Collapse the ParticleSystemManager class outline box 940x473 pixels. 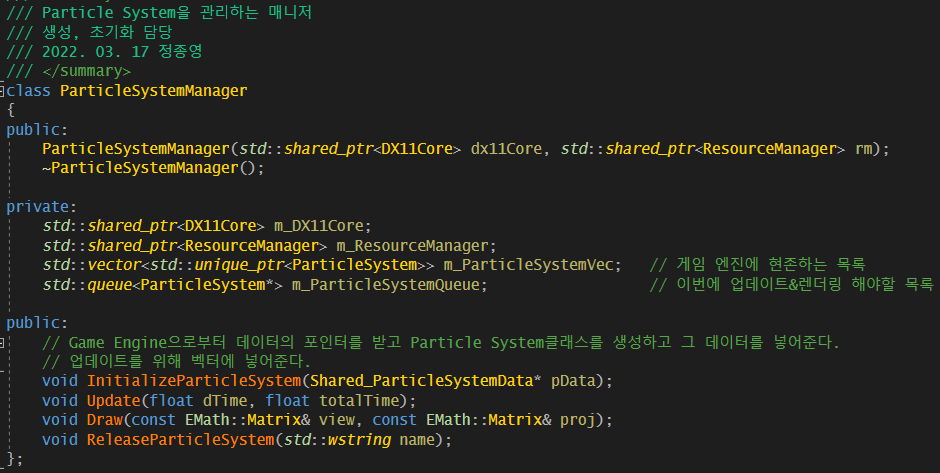(2, 91)
